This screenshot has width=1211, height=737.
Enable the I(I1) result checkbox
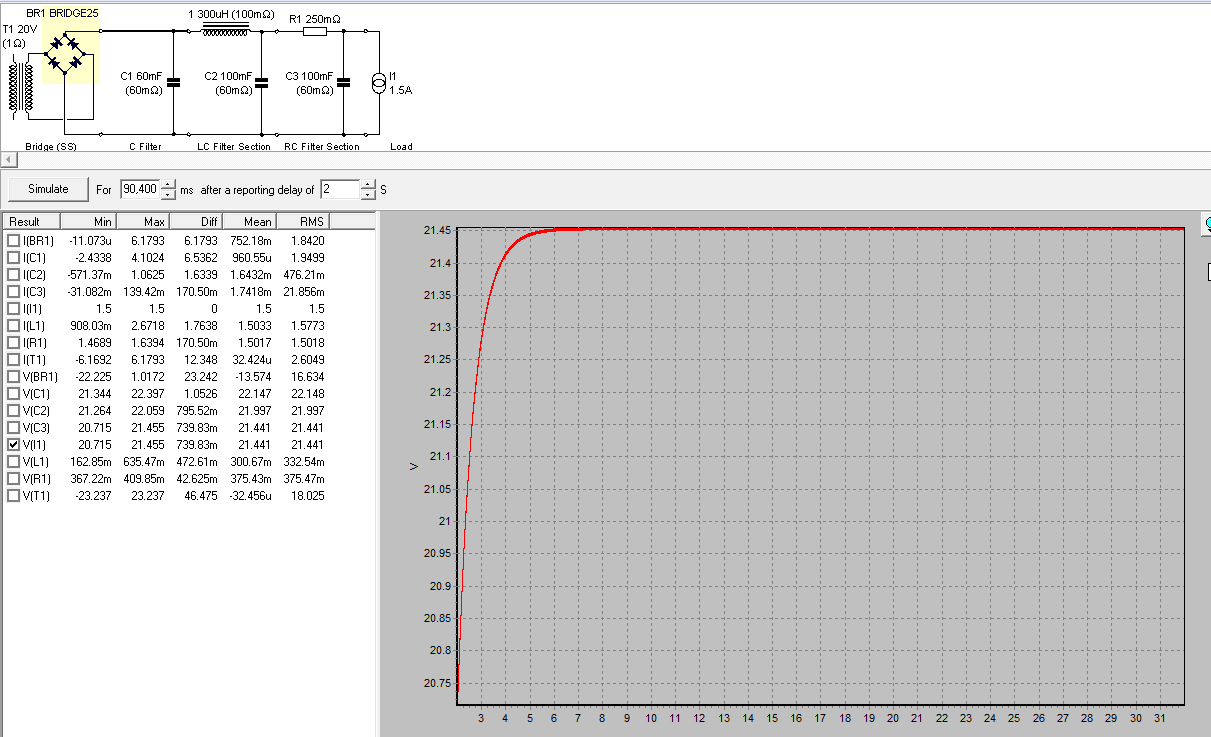coord(13,308)
